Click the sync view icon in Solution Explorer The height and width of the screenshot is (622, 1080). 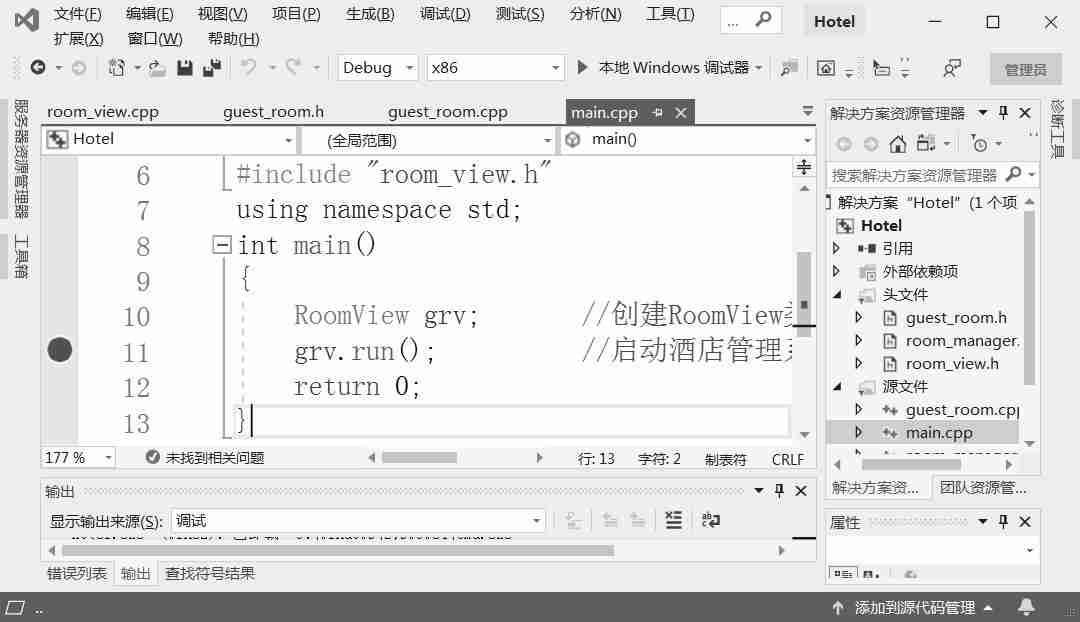pos(925,143)
